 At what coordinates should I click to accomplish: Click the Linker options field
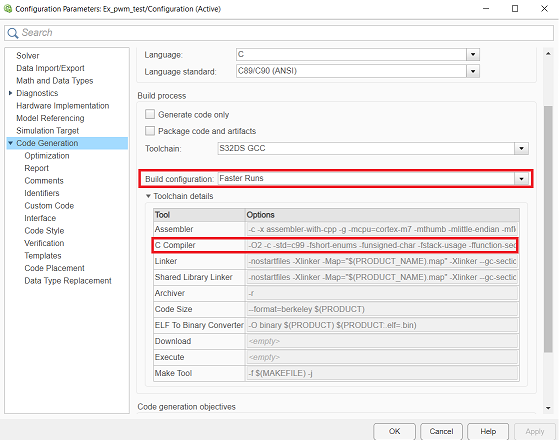[x=382, y=261]
